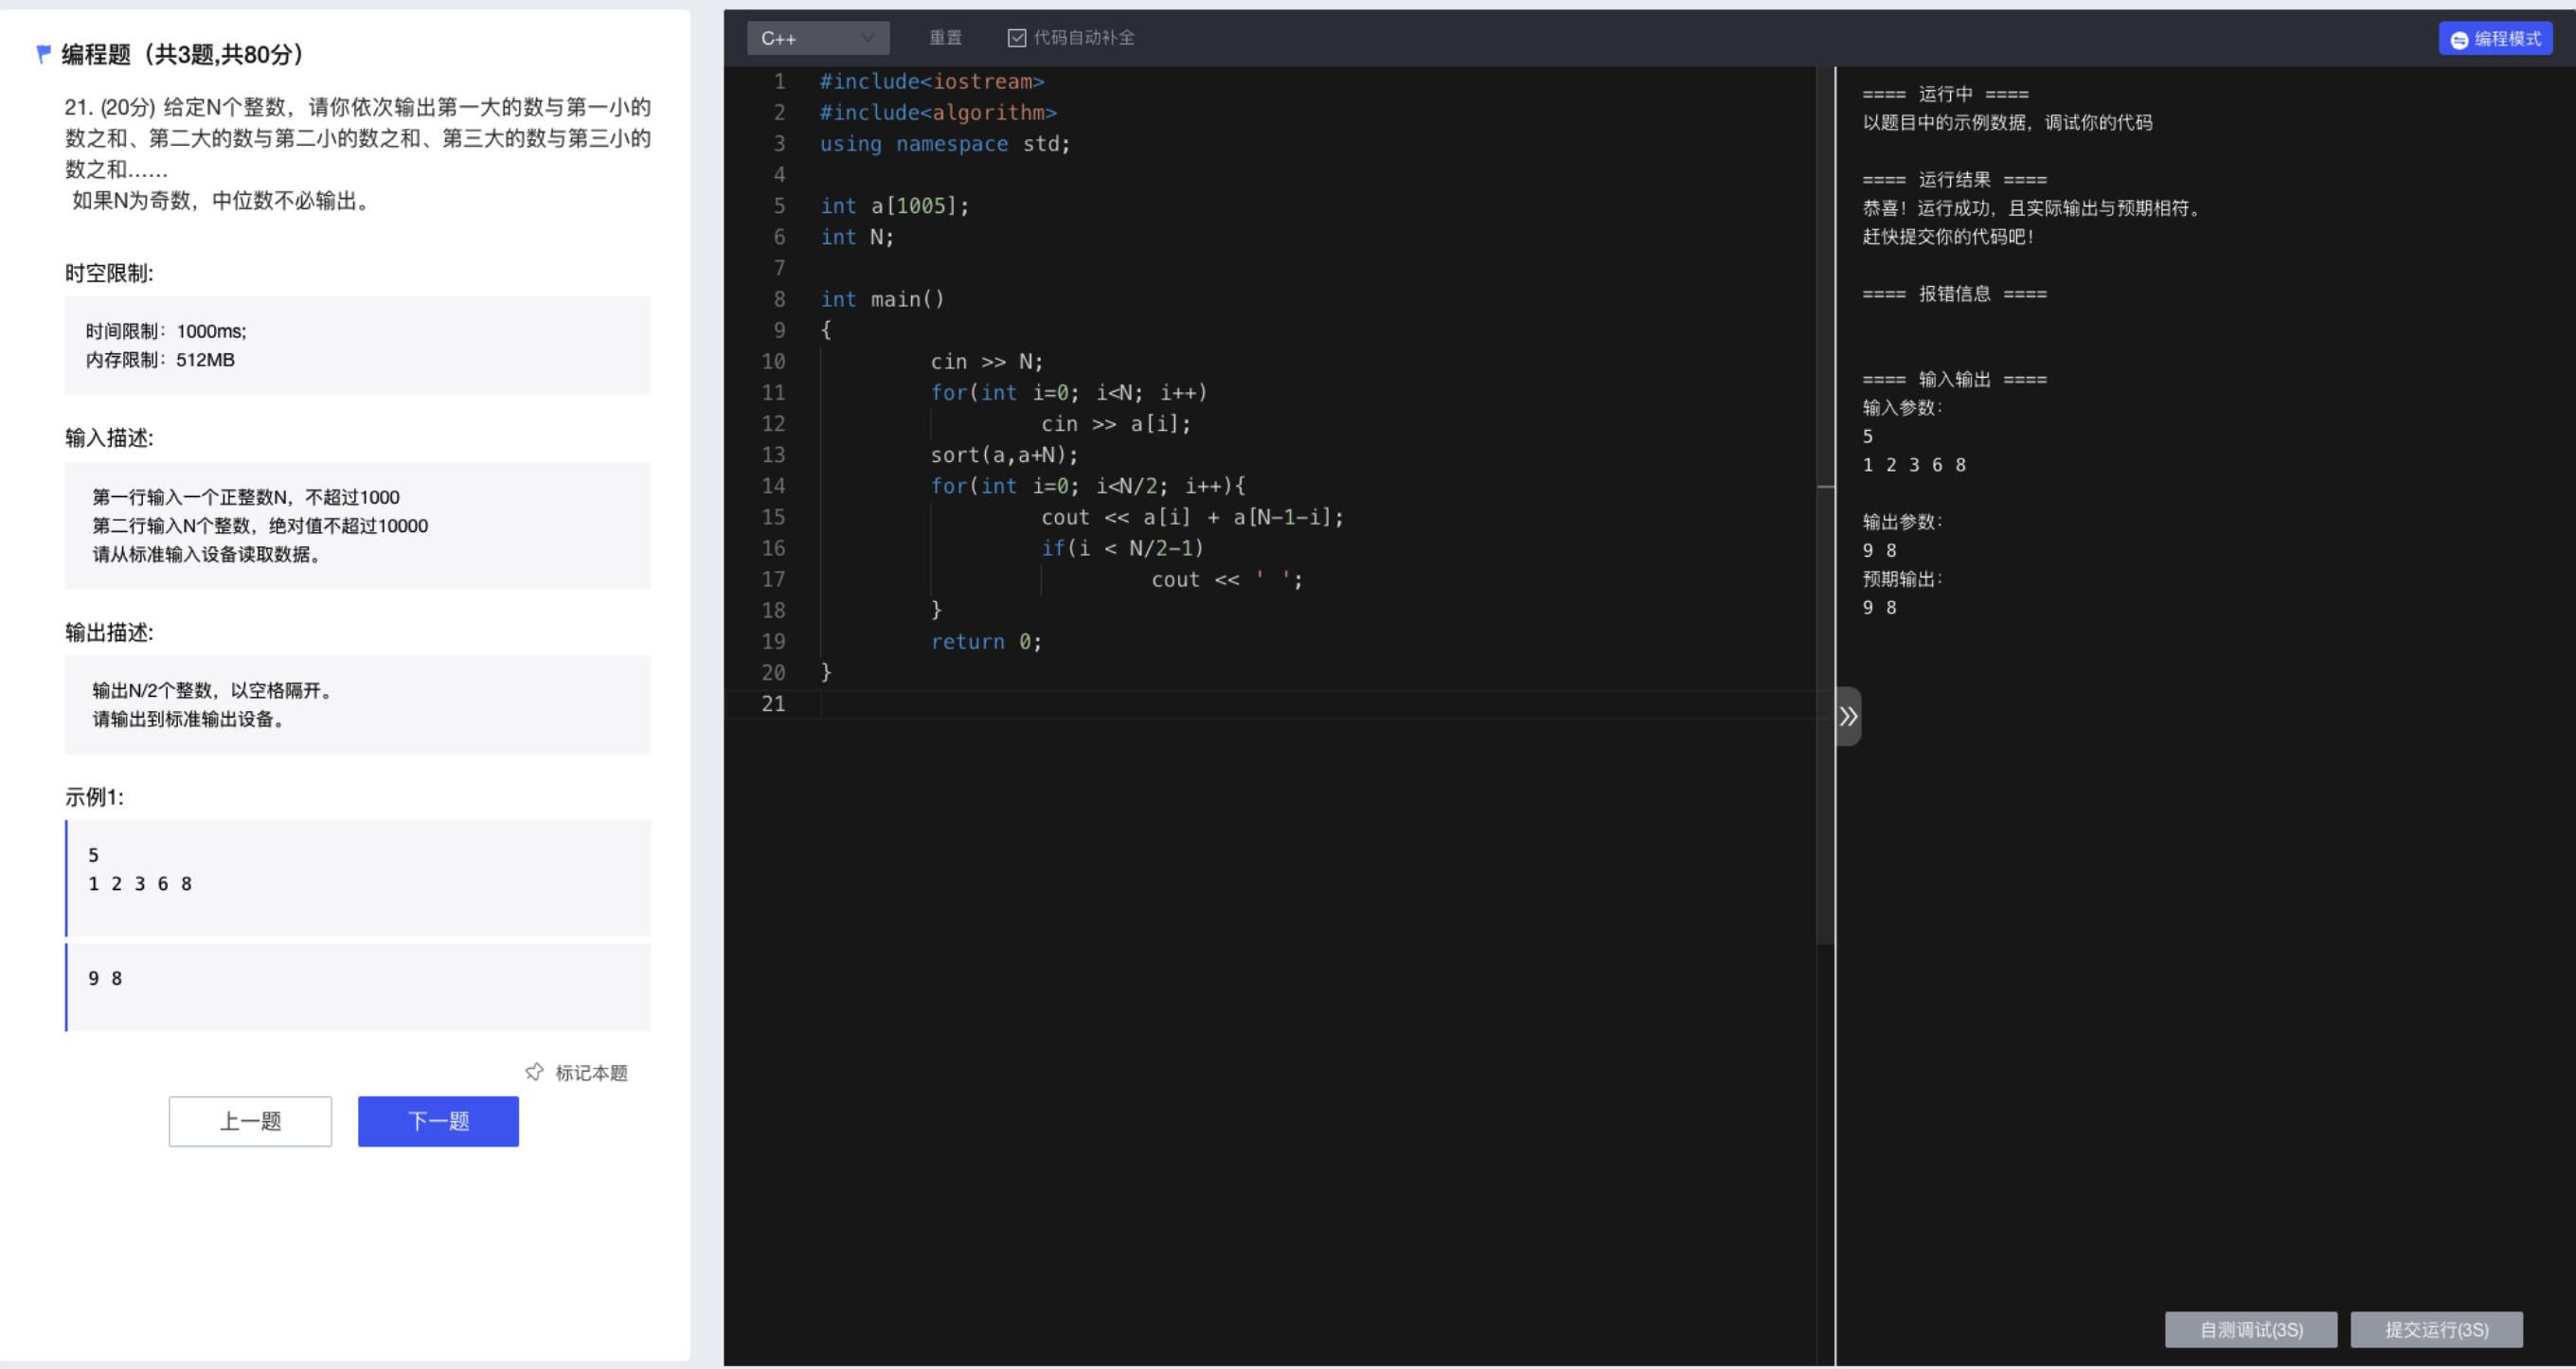The width and height of the screenshot is (2576, 1369).
Task: Click the sample output '9 8' box
Action: (x=359, y=987)
